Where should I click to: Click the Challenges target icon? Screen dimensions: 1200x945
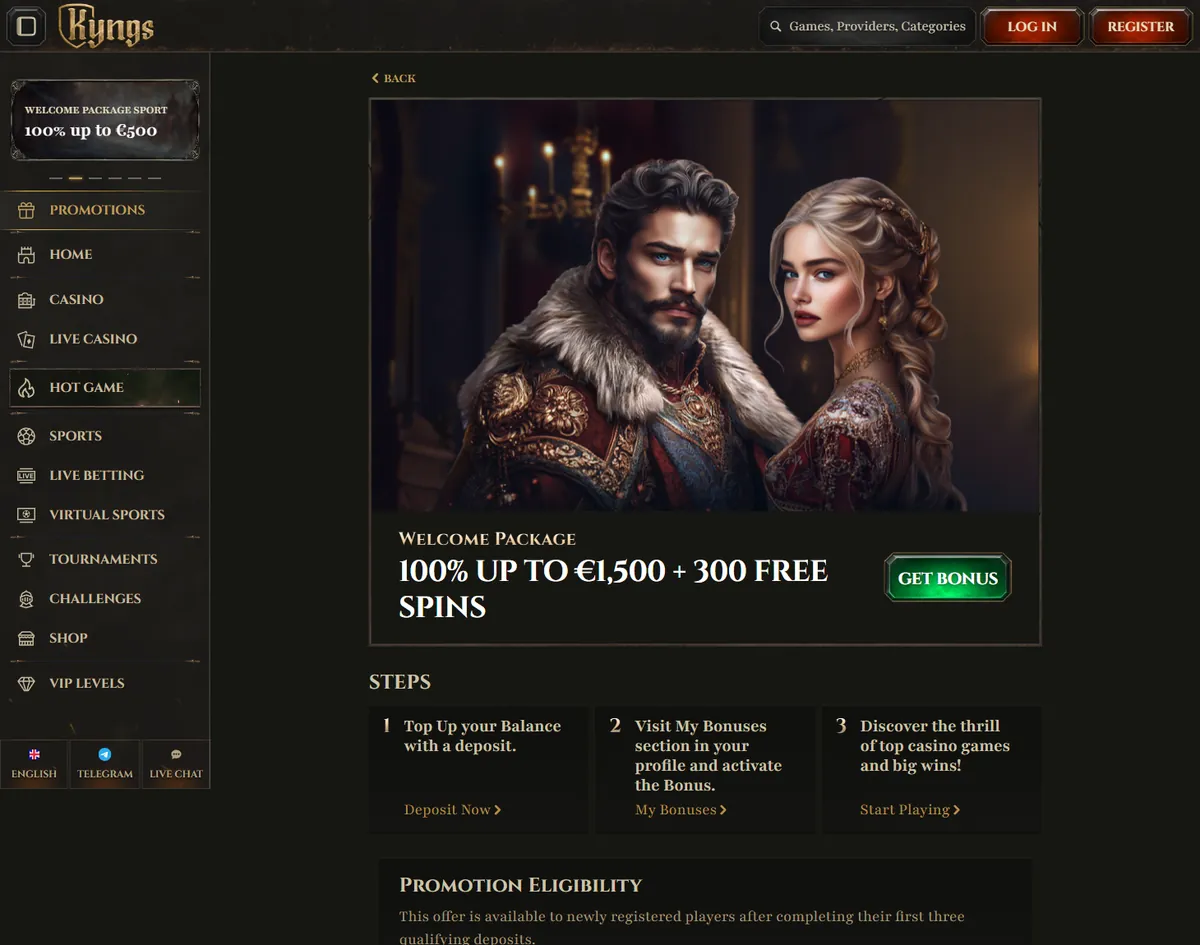coord(27,599)
